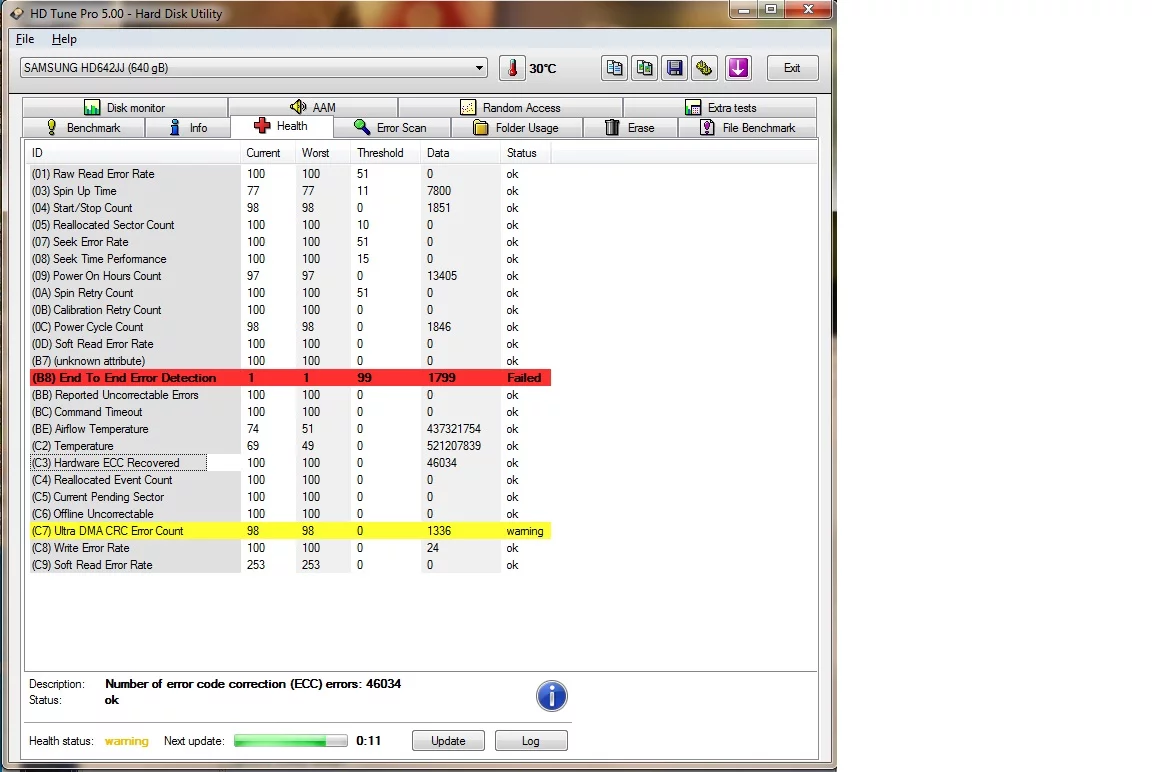The image size is (1152, 772).
Task: Click the HD Tune Pro title bar icon
Action: 16,13
